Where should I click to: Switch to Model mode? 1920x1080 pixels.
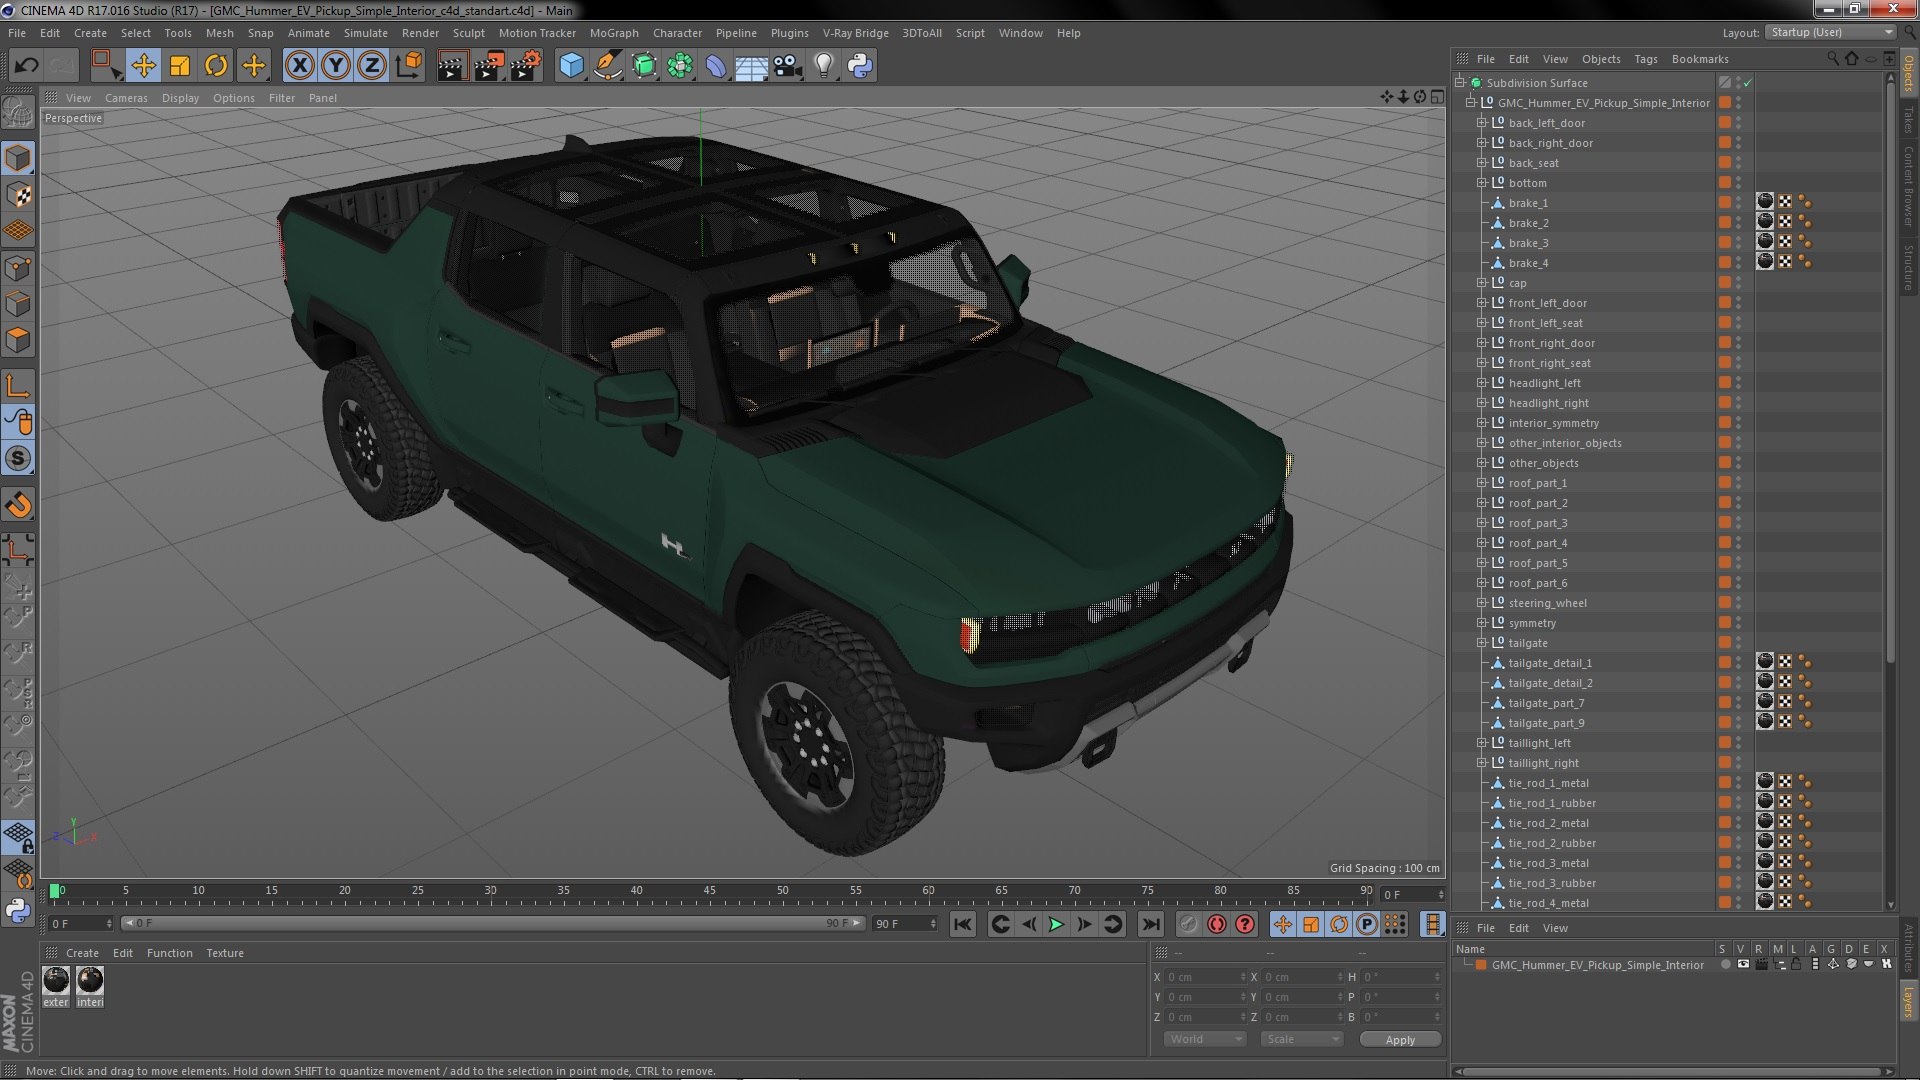18,158
